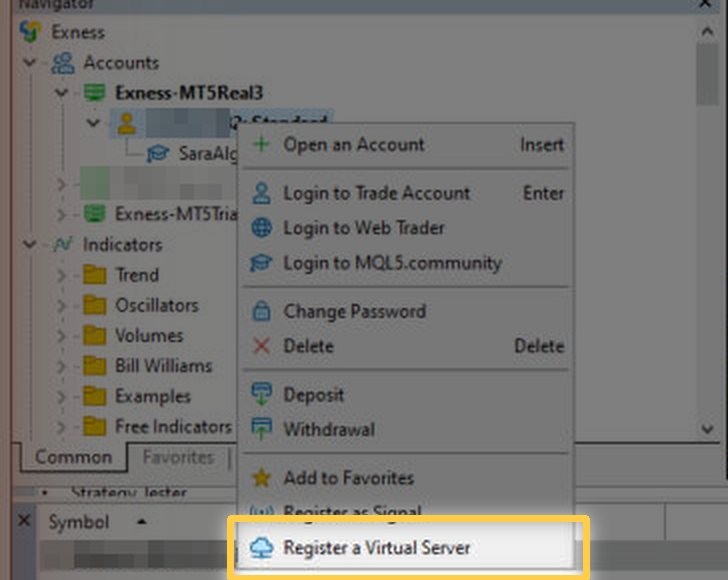Choose Login to MQL5.community
Image resolution: width=728 pixels, height=580 pixels.
point(407,263)
